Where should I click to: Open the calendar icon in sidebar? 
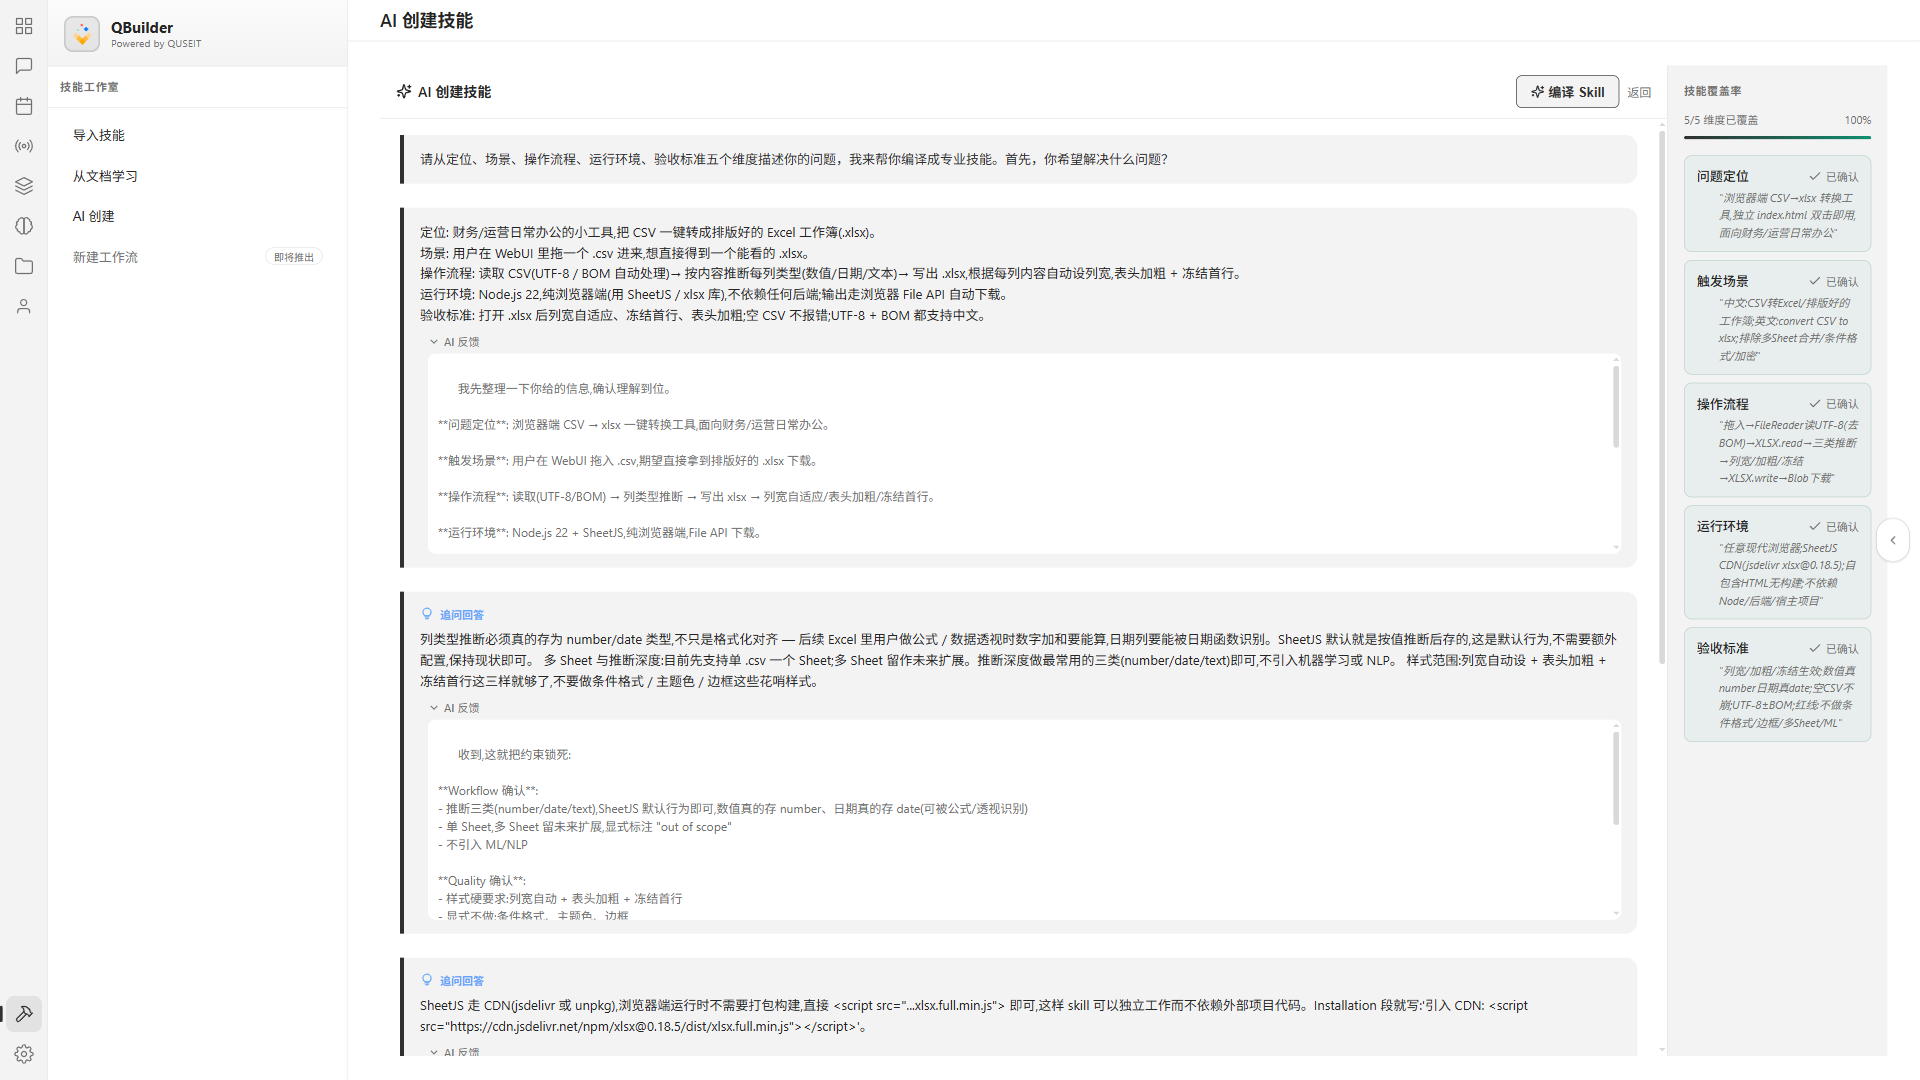pyautogui.click(x=24, y=106)
